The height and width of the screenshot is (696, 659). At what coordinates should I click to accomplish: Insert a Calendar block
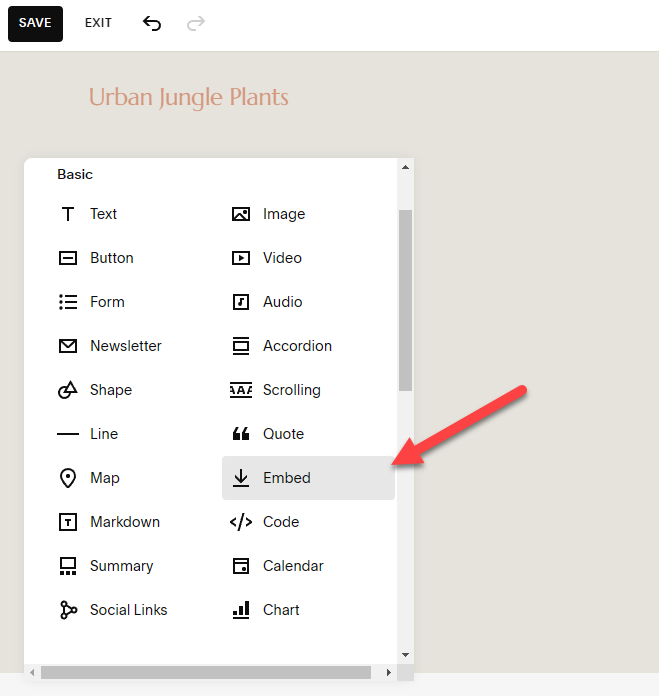tap(293, 566)
